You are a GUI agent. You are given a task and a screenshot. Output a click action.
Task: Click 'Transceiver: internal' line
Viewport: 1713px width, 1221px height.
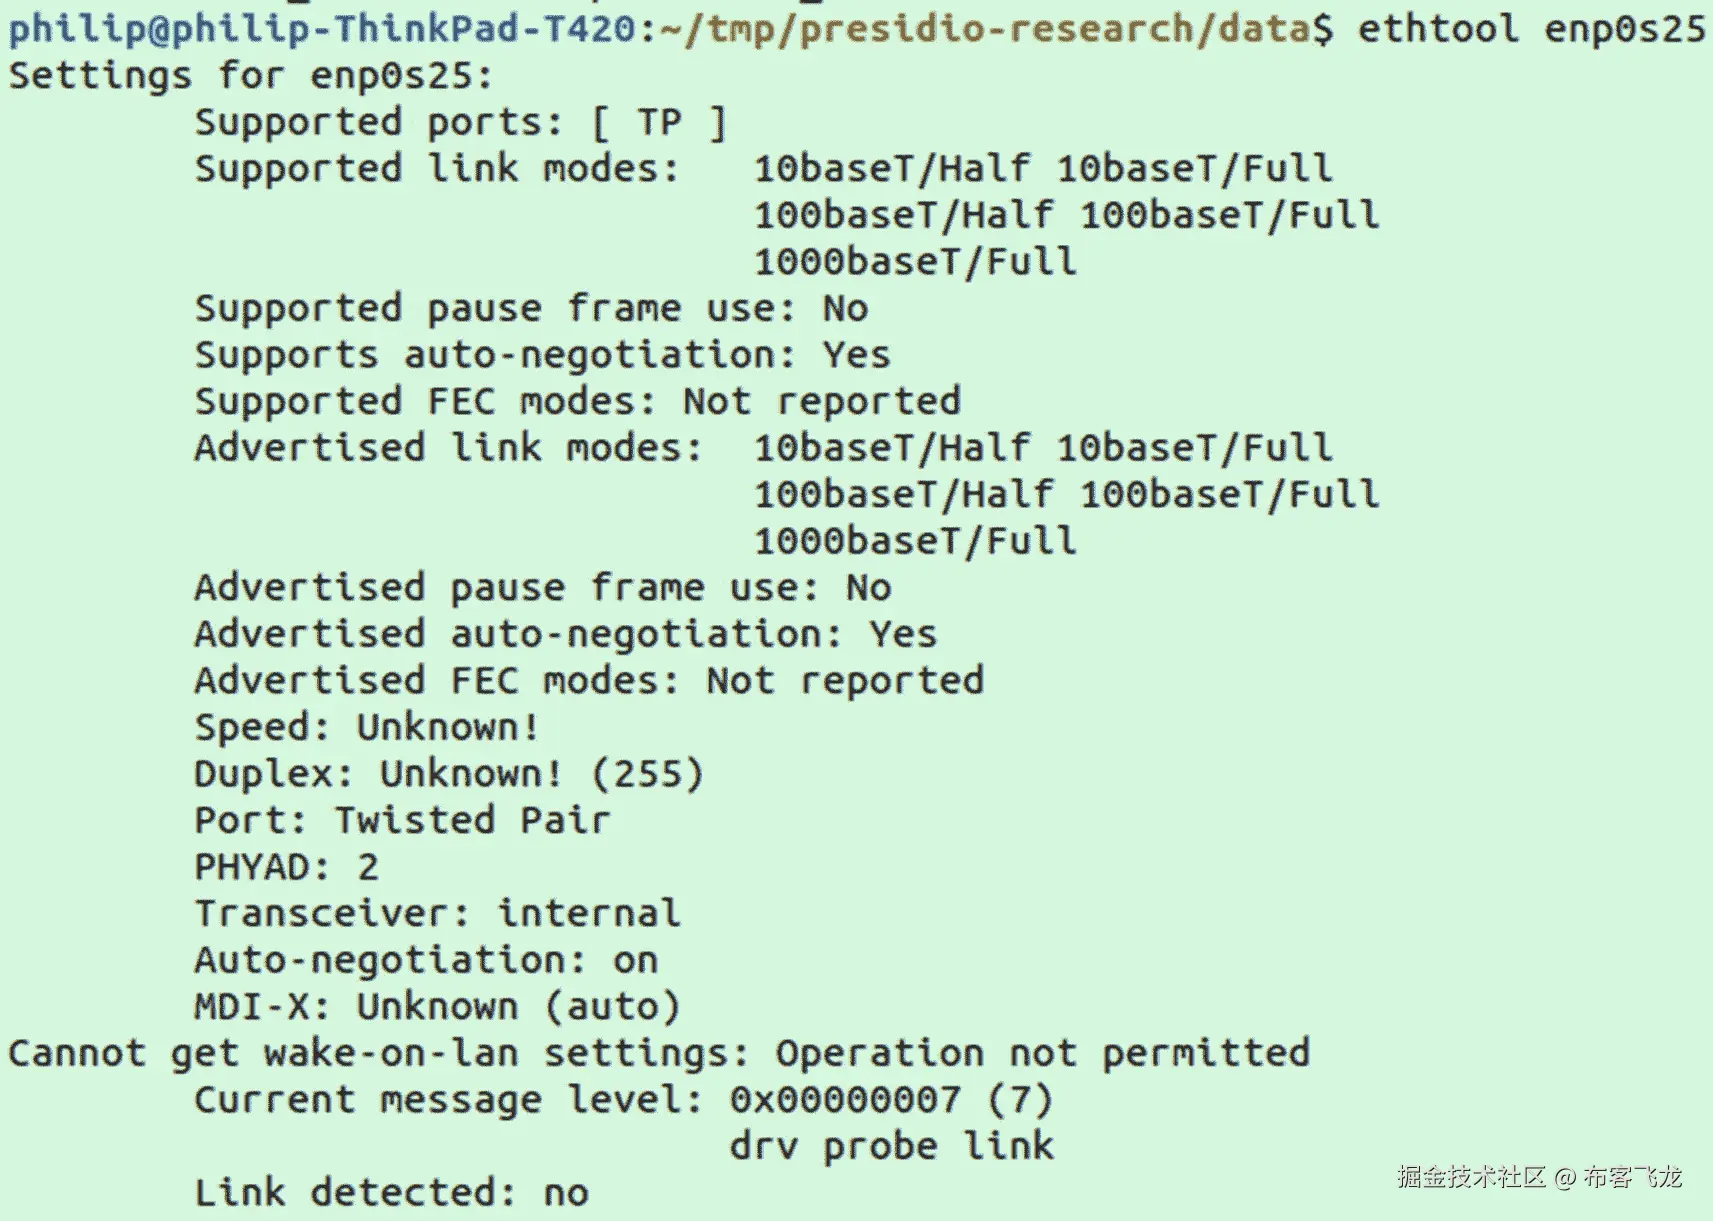(x=437, y=914)
